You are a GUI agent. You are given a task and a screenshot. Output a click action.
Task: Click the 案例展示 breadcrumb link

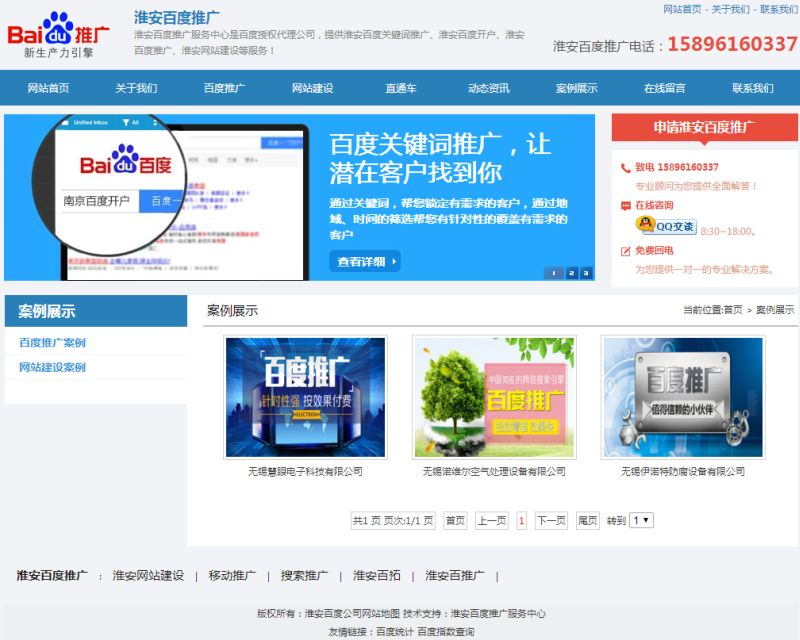(775, 310)
